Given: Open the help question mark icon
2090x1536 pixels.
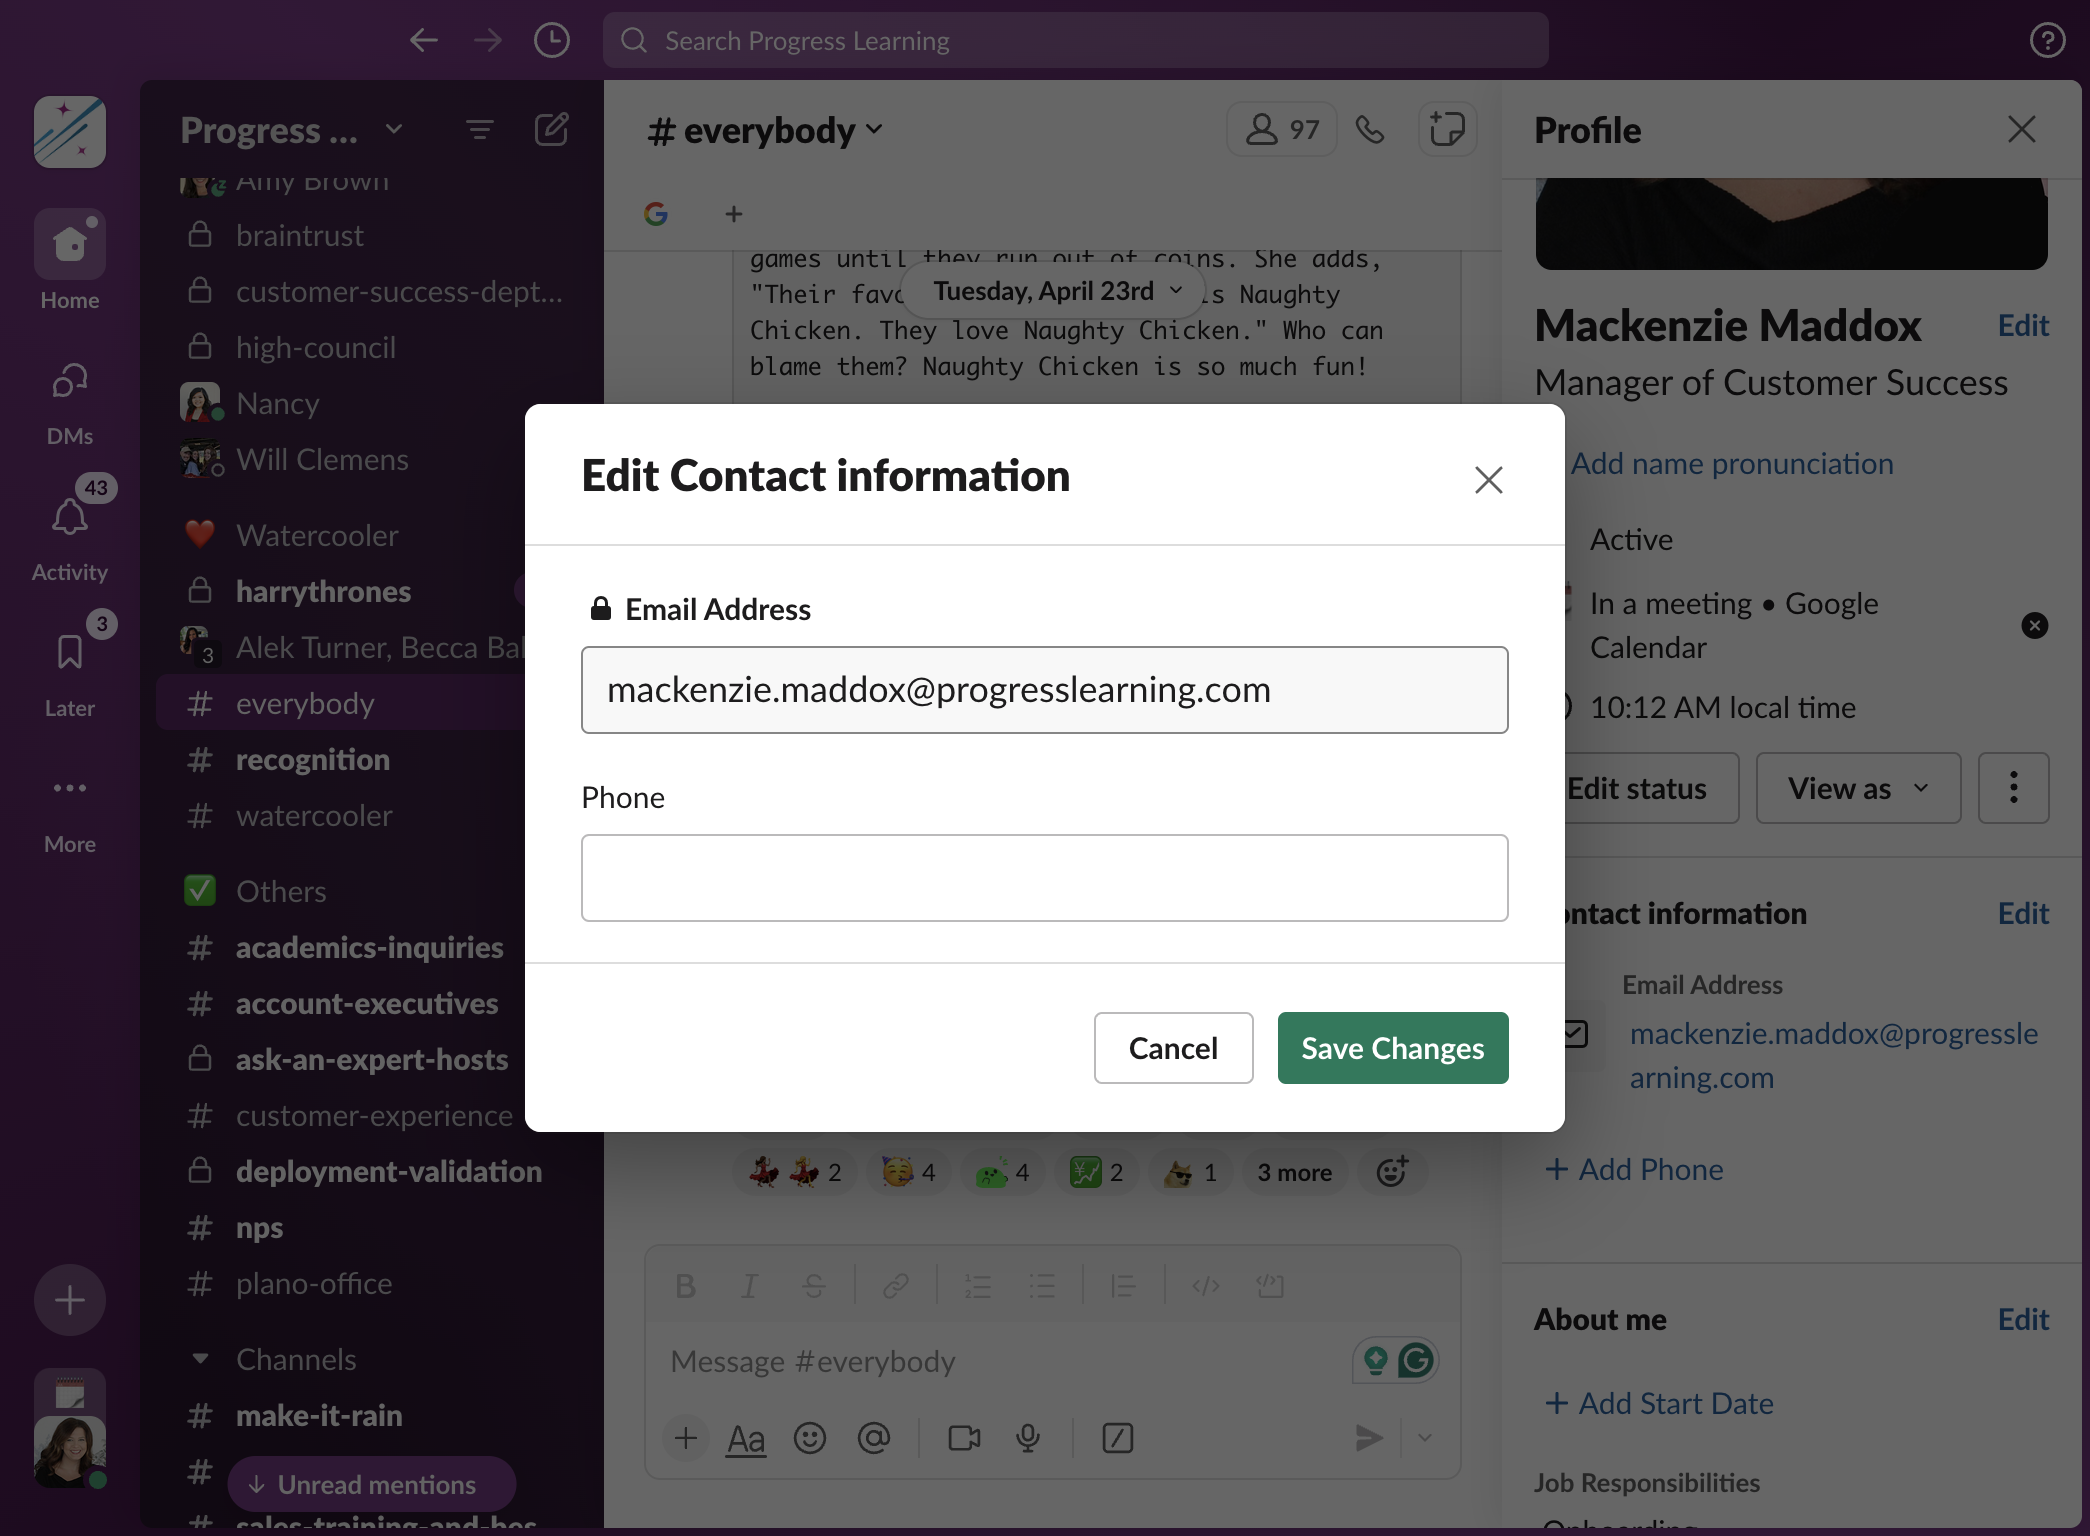Looking at the screenshot, I should (2047, 40).
